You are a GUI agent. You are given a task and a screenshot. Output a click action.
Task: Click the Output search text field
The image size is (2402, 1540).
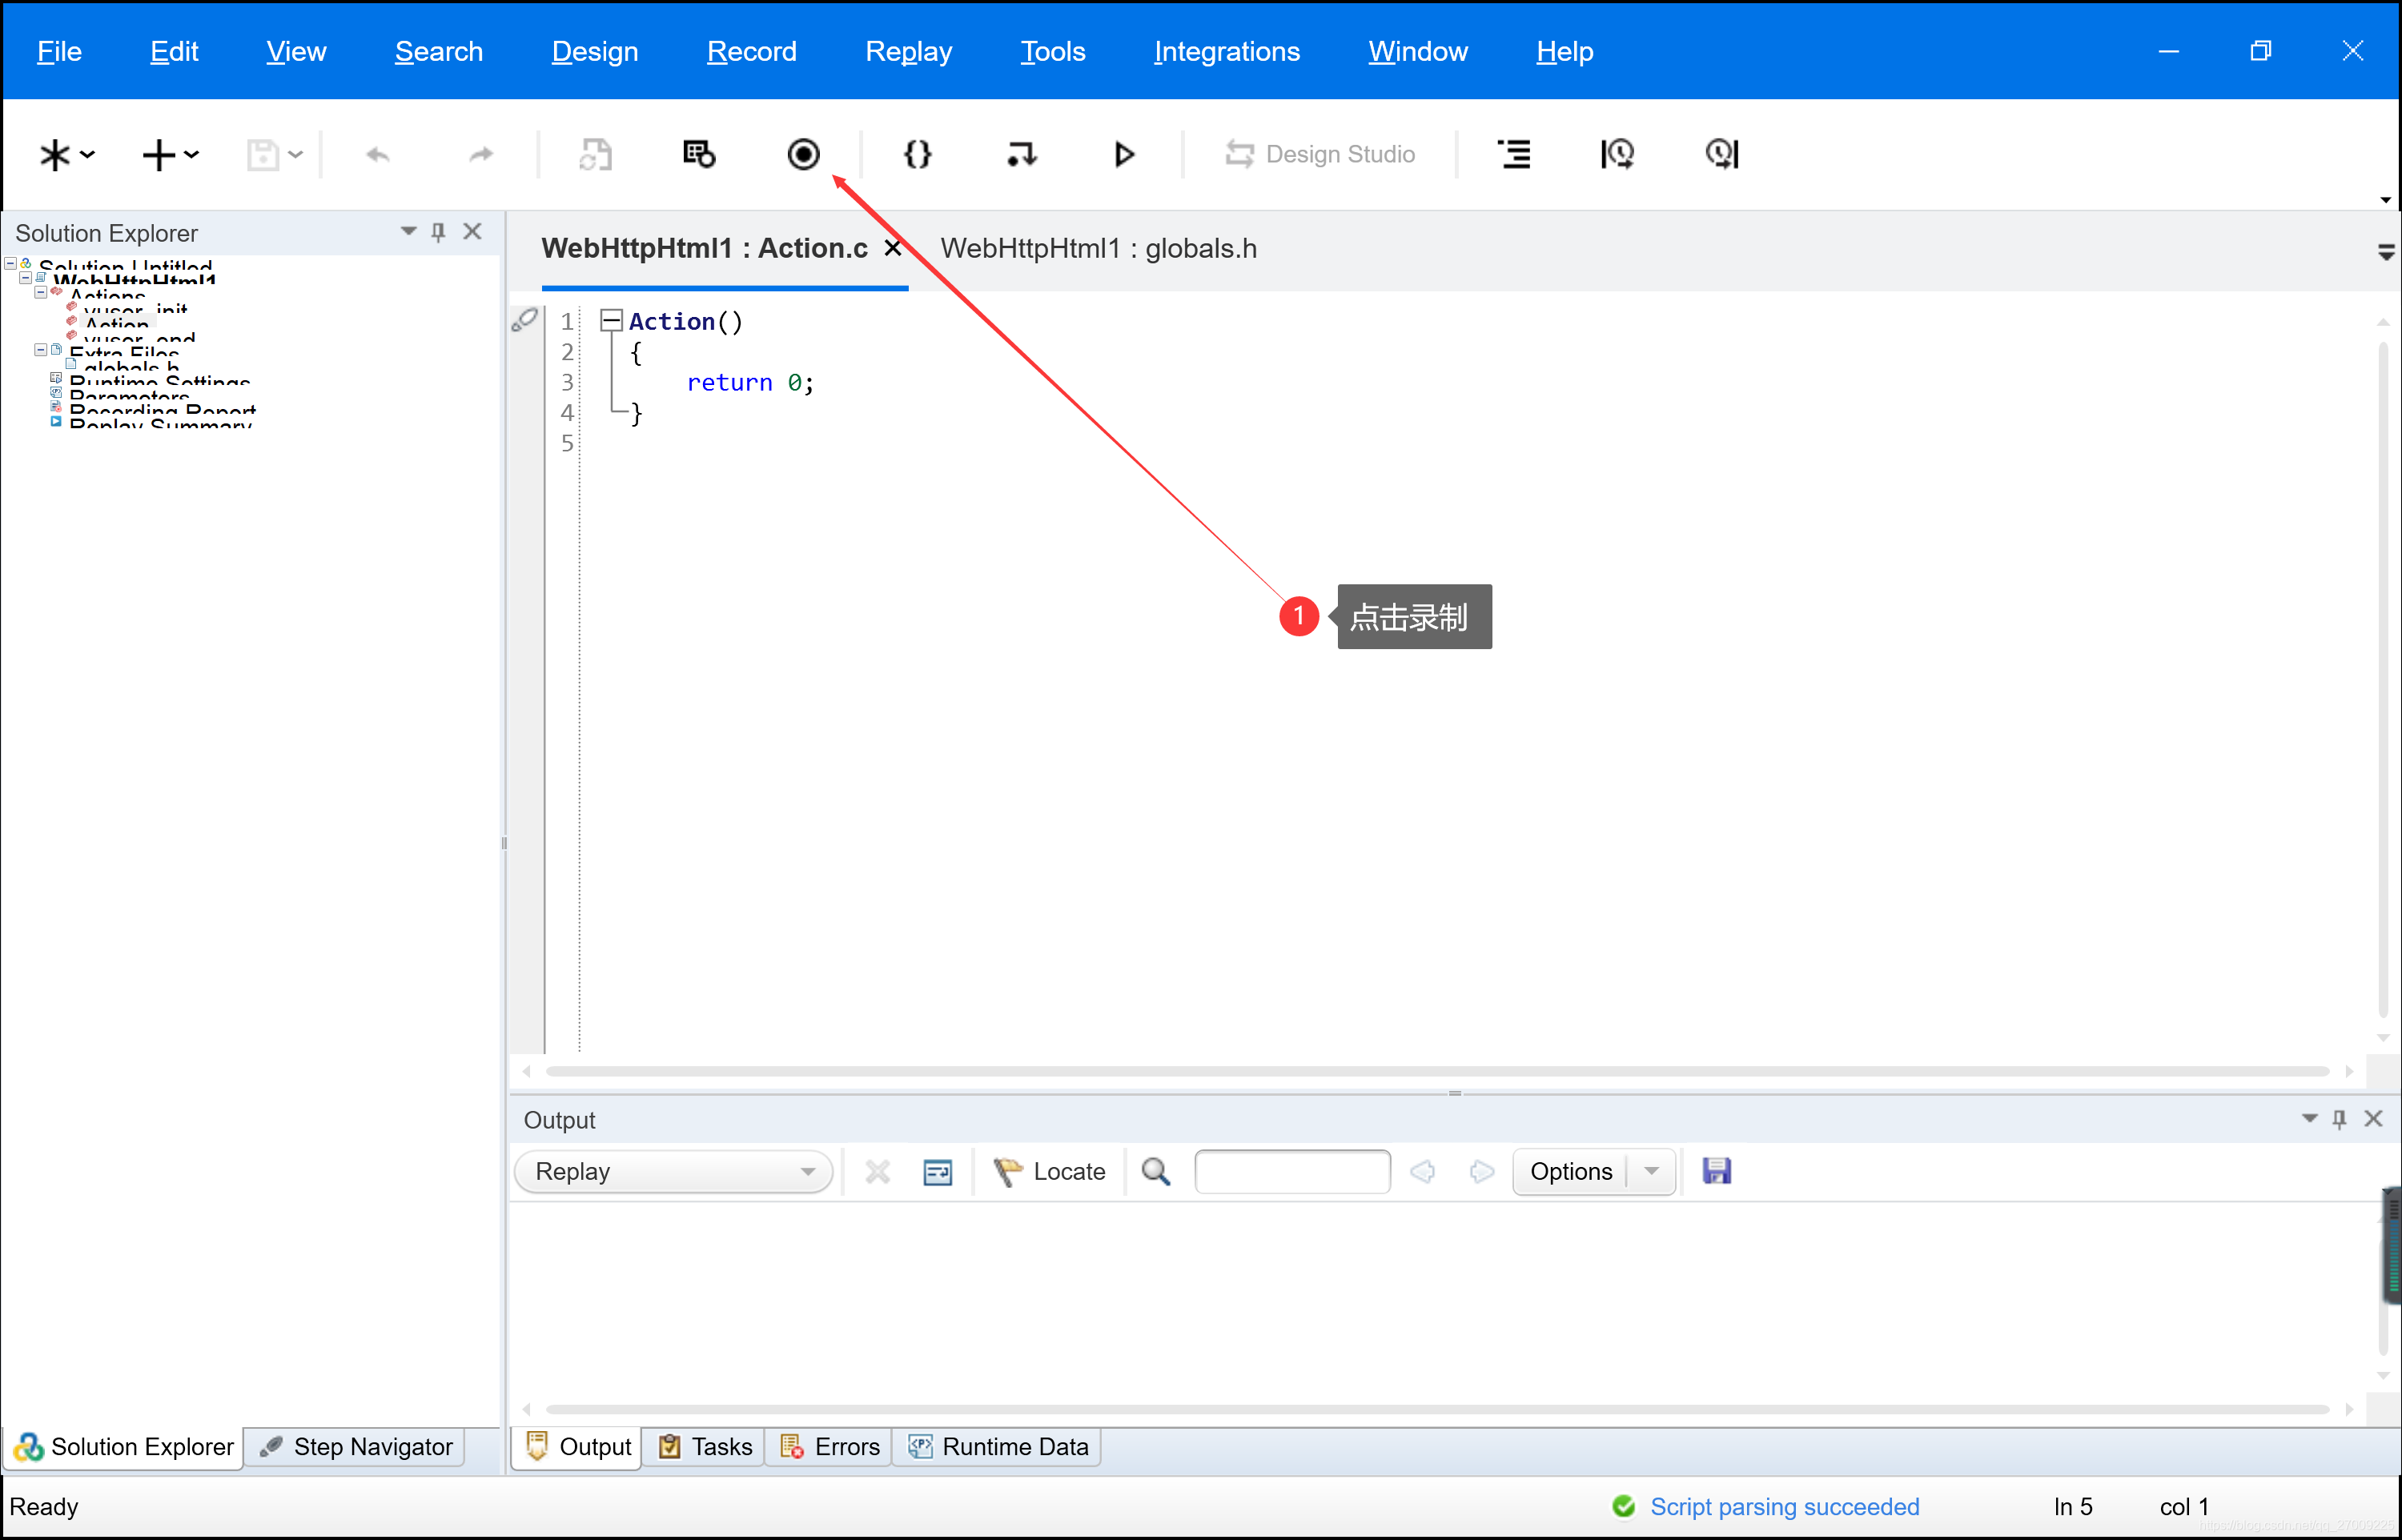point(1292,1171)
